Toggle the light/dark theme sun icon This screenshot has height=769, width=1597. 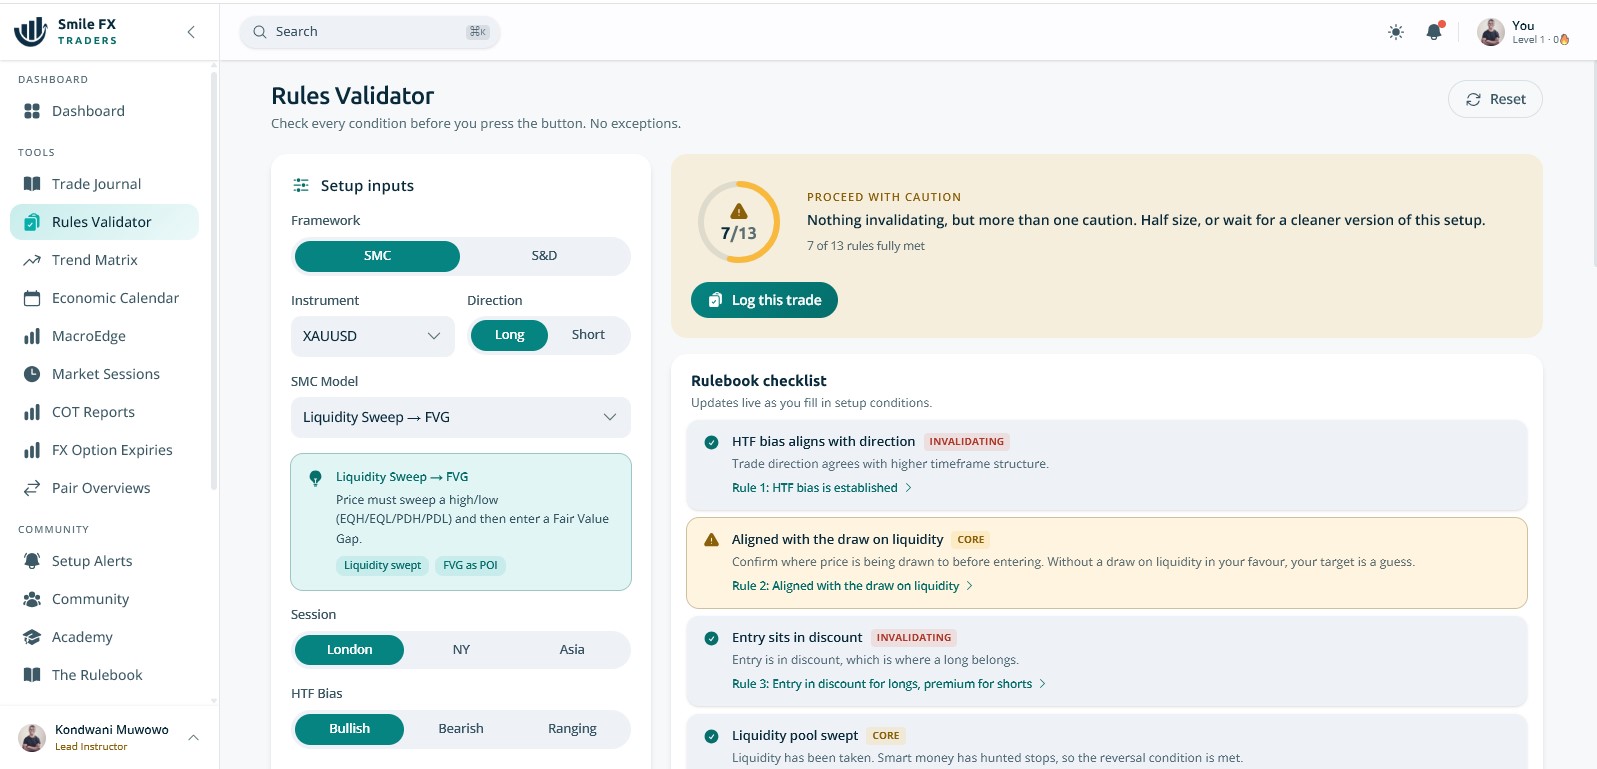click(x=1396, y=32)
